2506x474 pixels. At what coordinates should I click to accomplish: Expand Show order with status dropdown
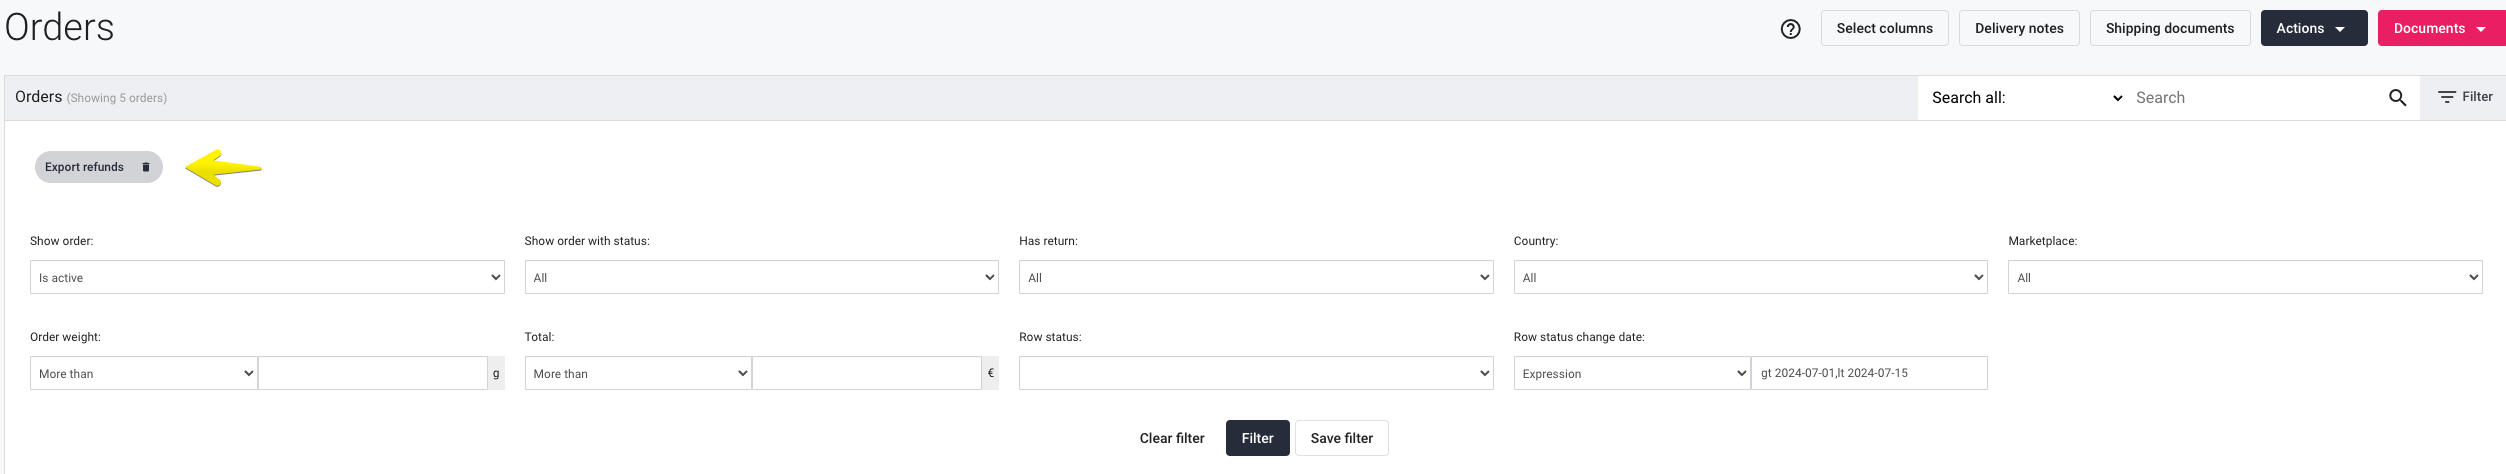click(x=761, y=277)
